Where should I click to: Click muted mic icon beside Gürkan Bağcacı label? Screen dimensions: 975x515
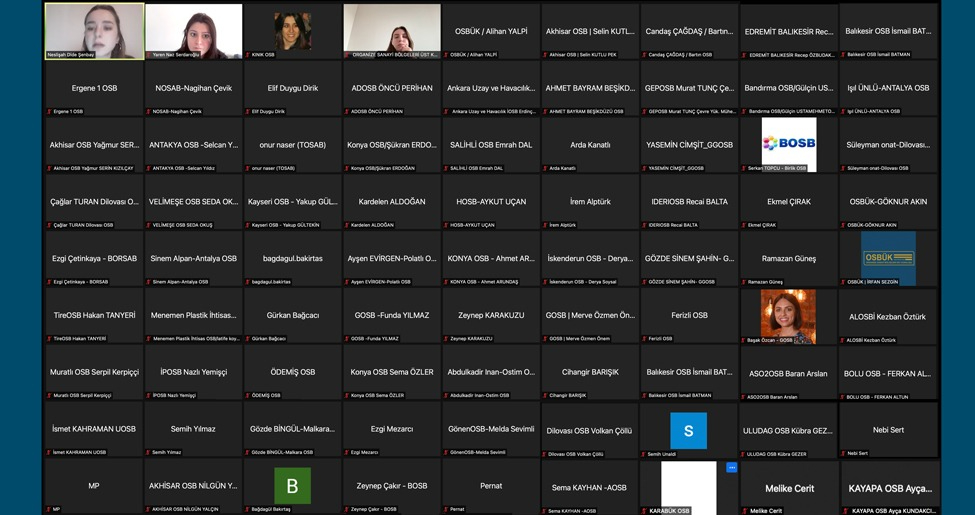(x=248, y=338)
